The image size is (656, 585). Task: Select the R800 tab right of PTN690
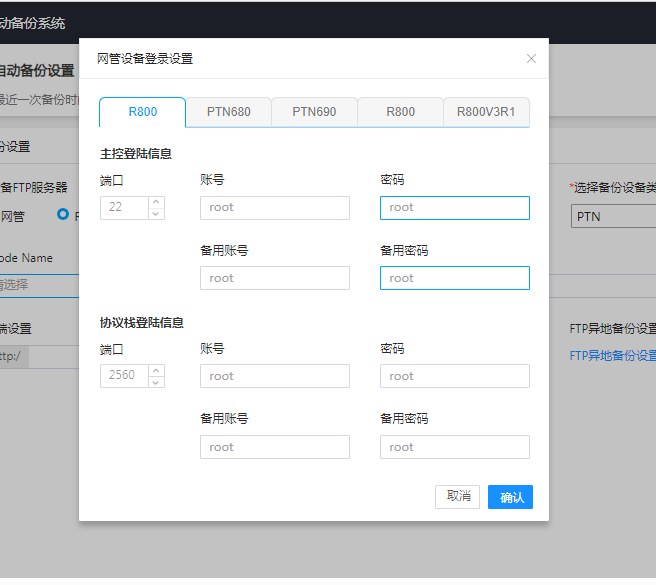click(400, 112)
